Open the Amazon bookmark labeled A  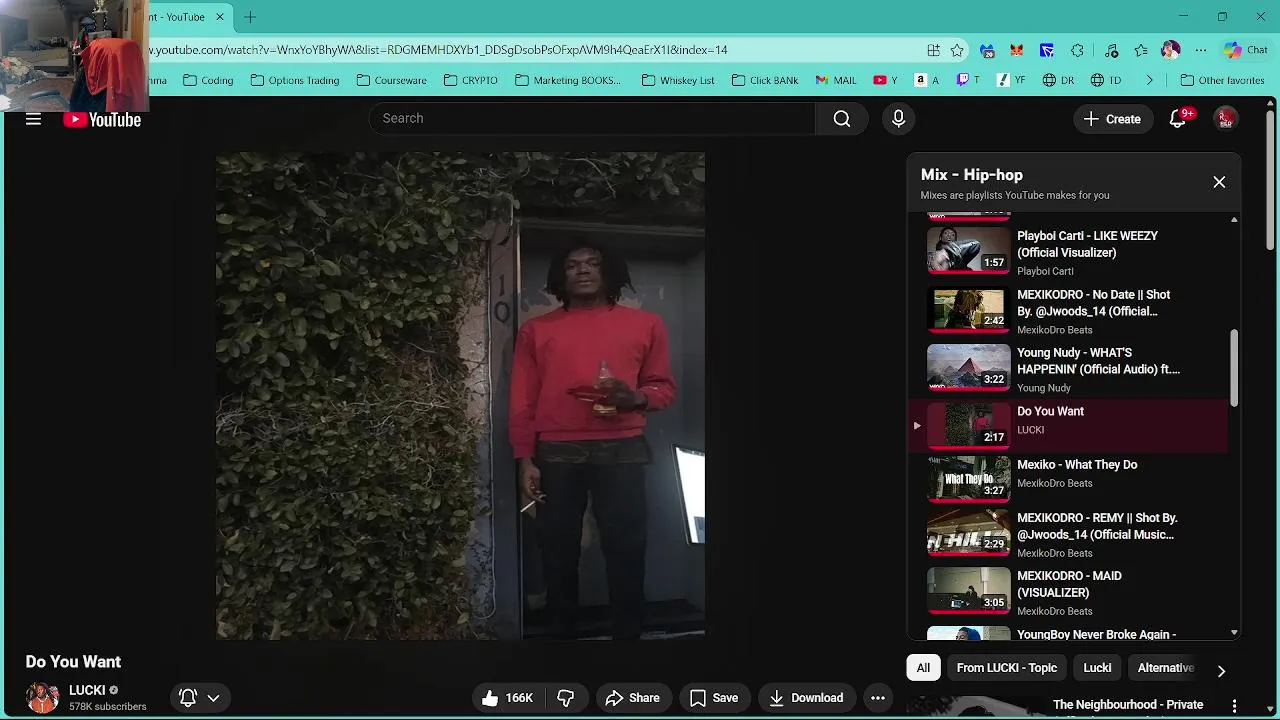point(927,80)
